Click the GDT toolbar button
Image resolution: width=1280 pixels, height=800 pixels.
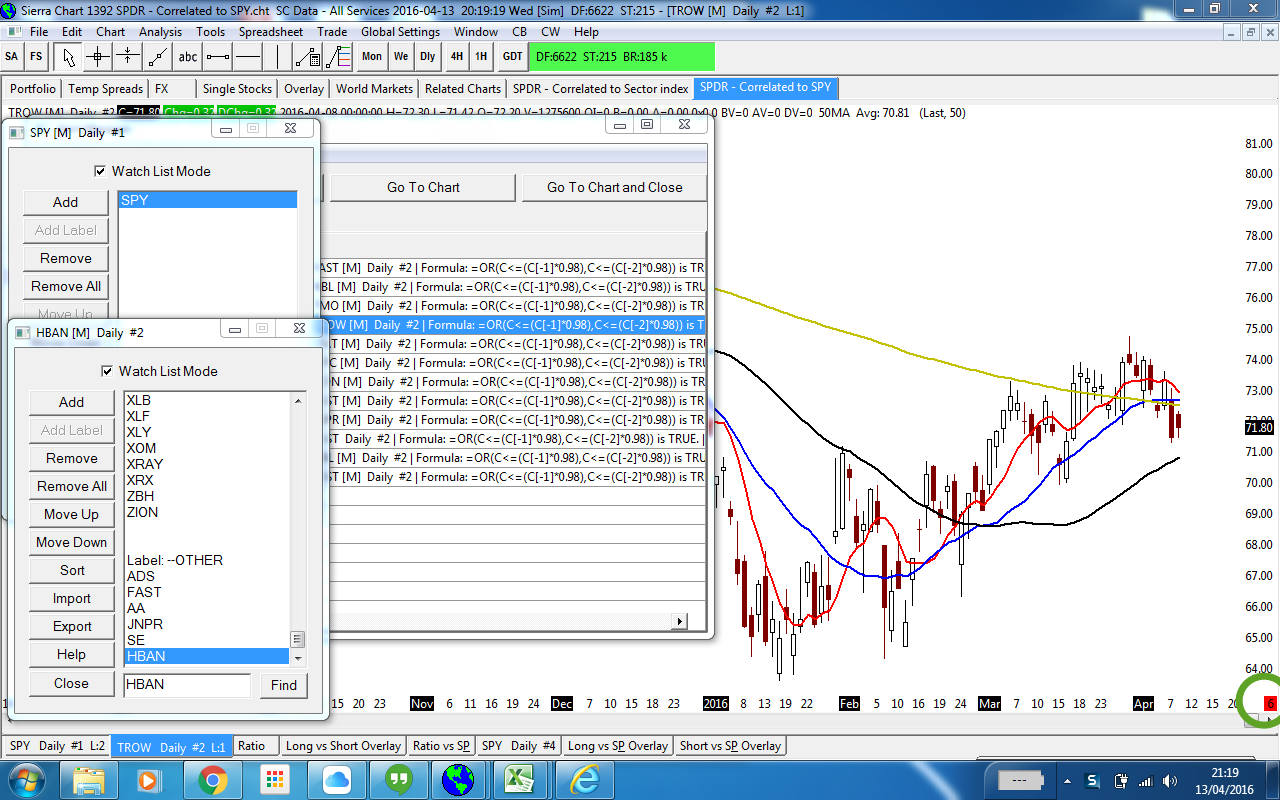point(512,56)
